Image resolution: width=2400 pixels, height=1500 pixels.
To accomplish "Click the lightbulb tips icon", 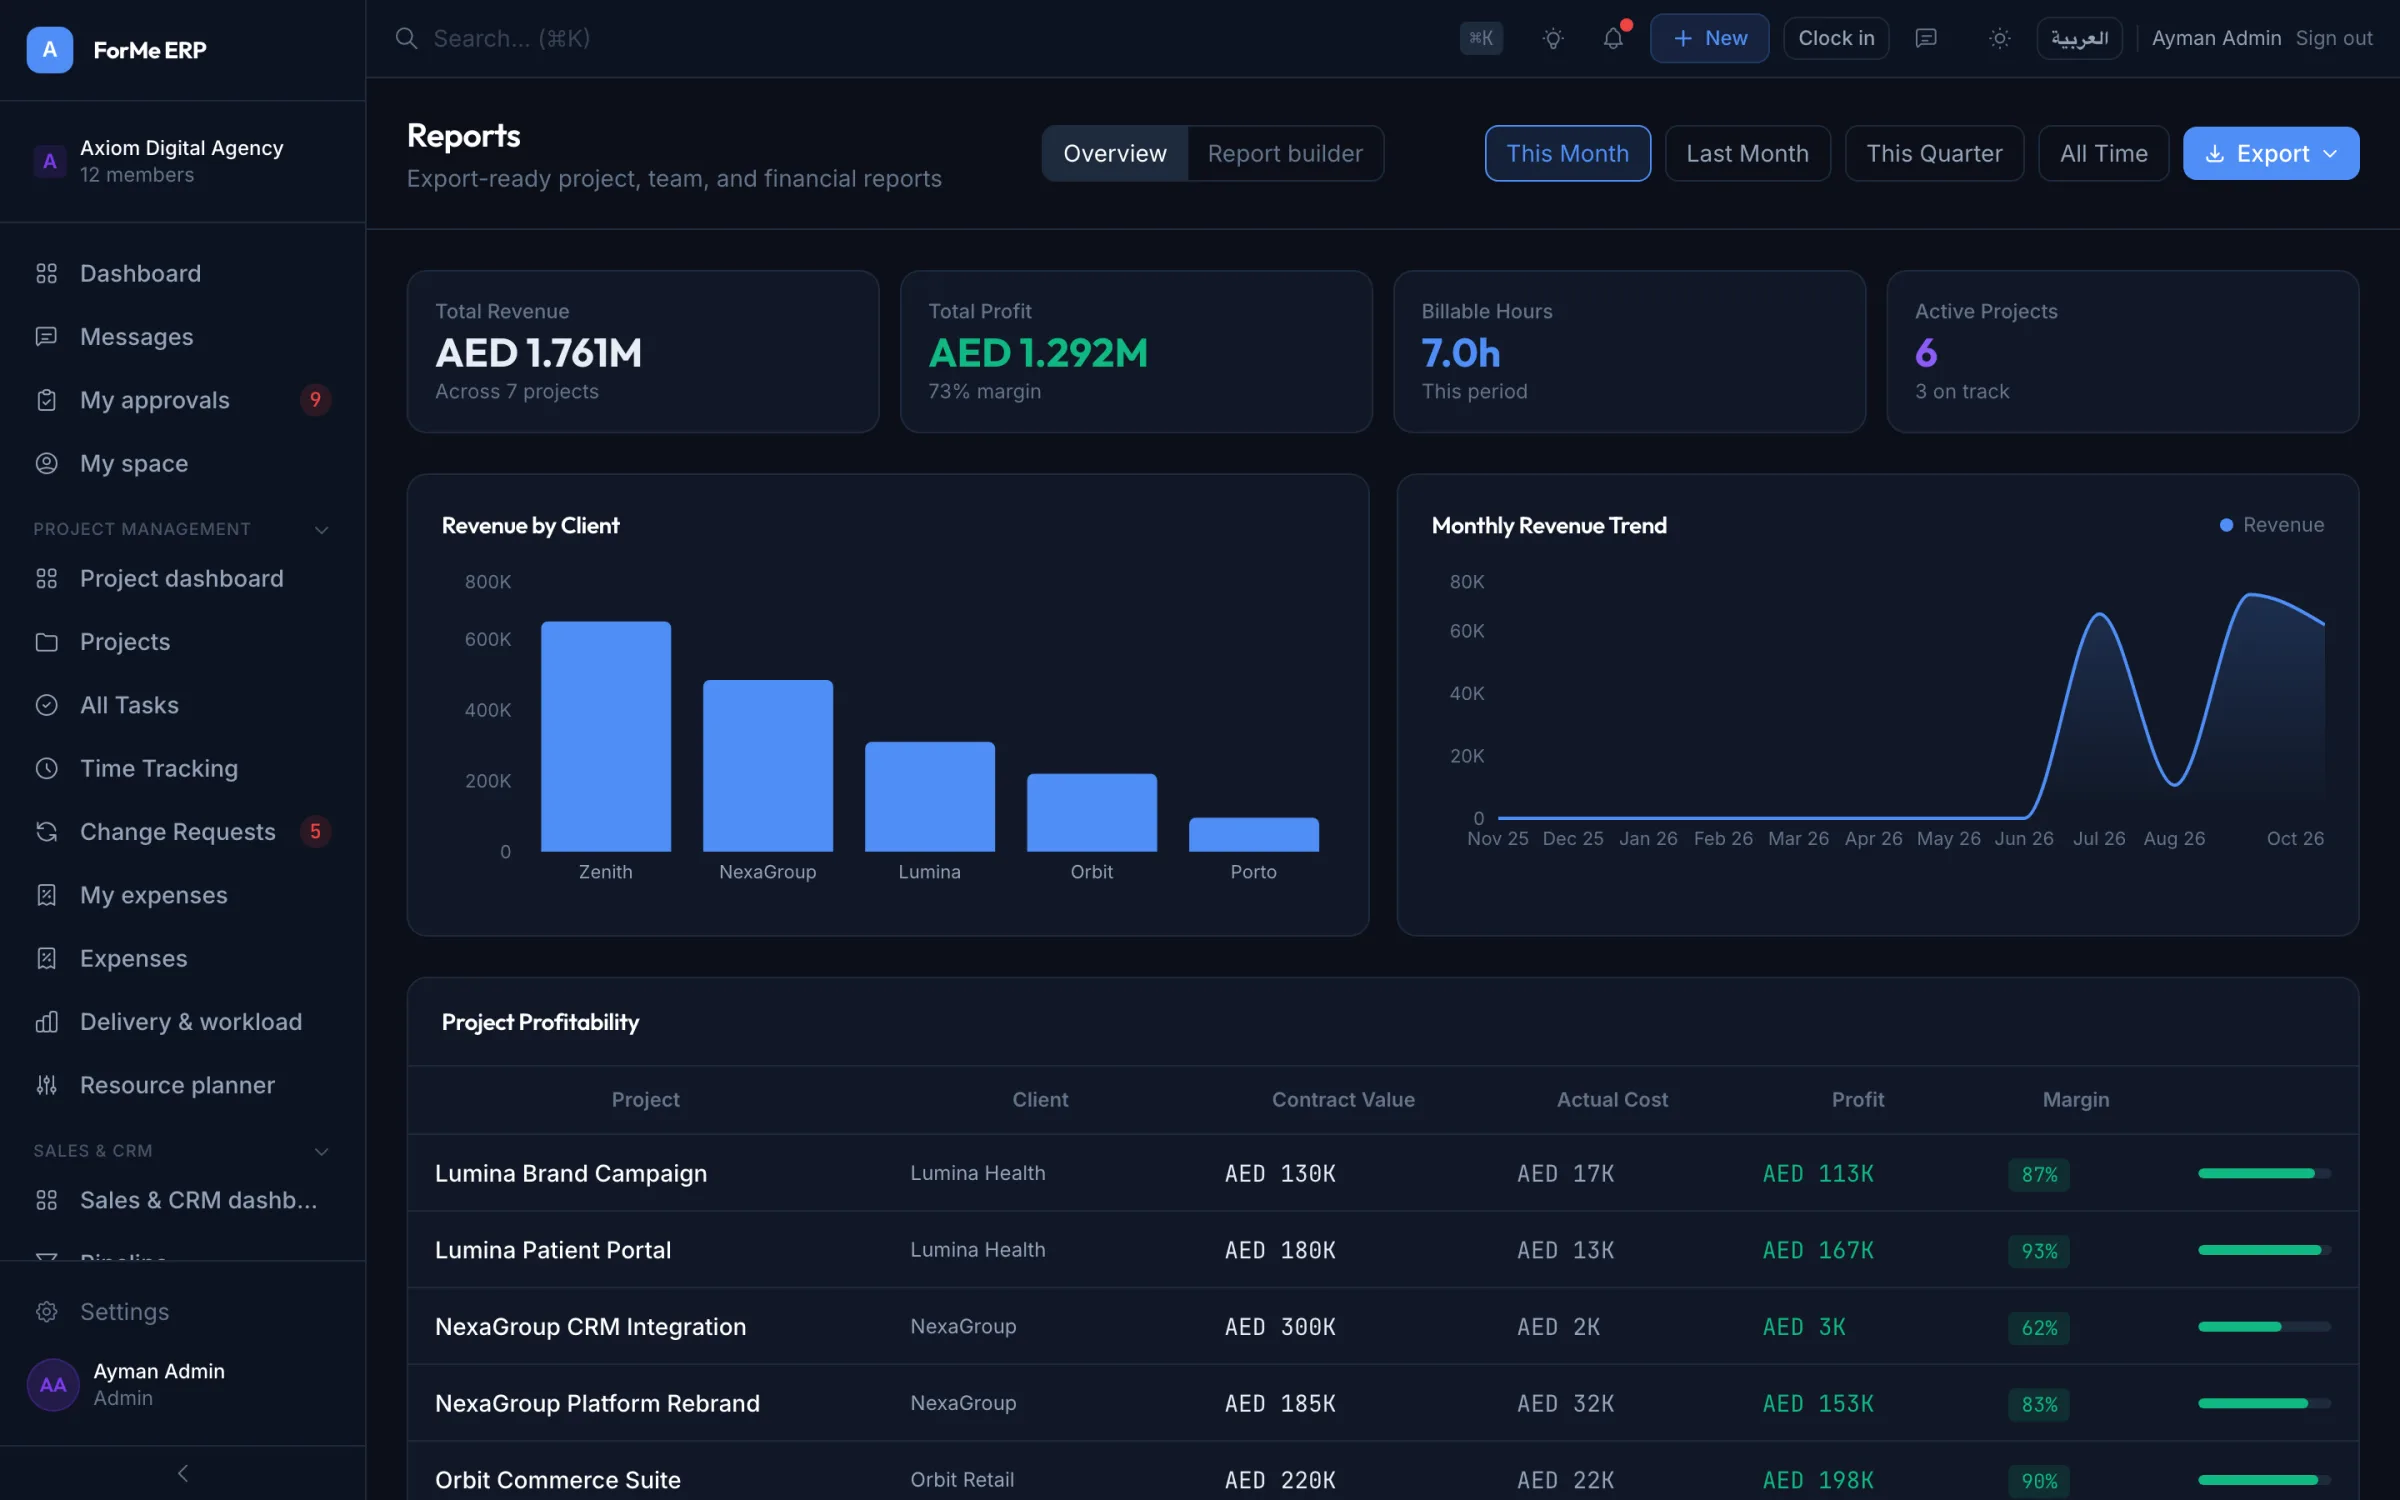I will tap(1553, 38).
